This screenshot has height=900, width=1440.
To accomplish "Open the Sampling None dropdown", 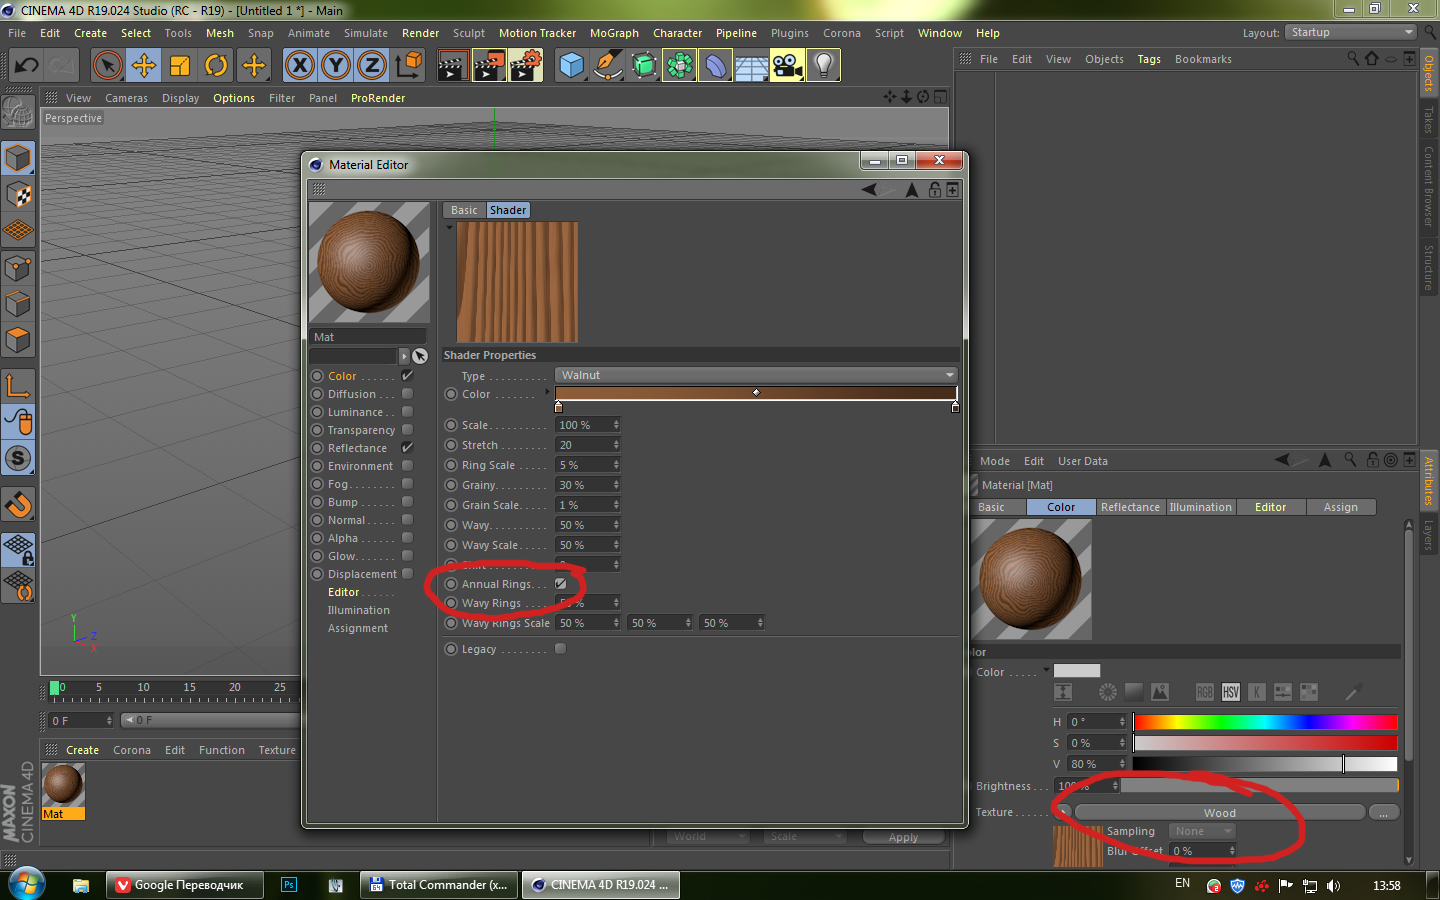I will [x=1203, y=831].
